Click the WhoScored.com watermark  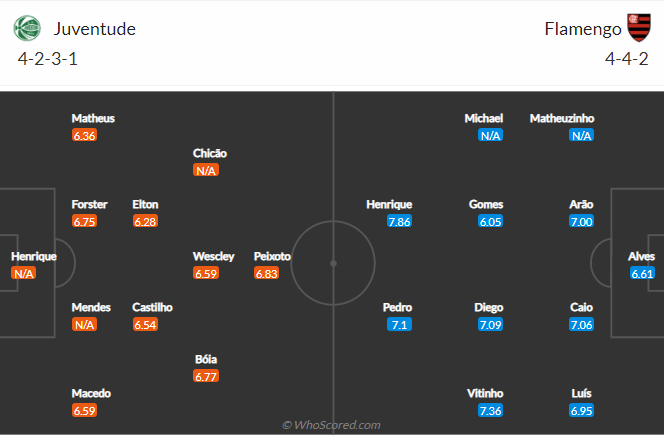click(332, 425)
